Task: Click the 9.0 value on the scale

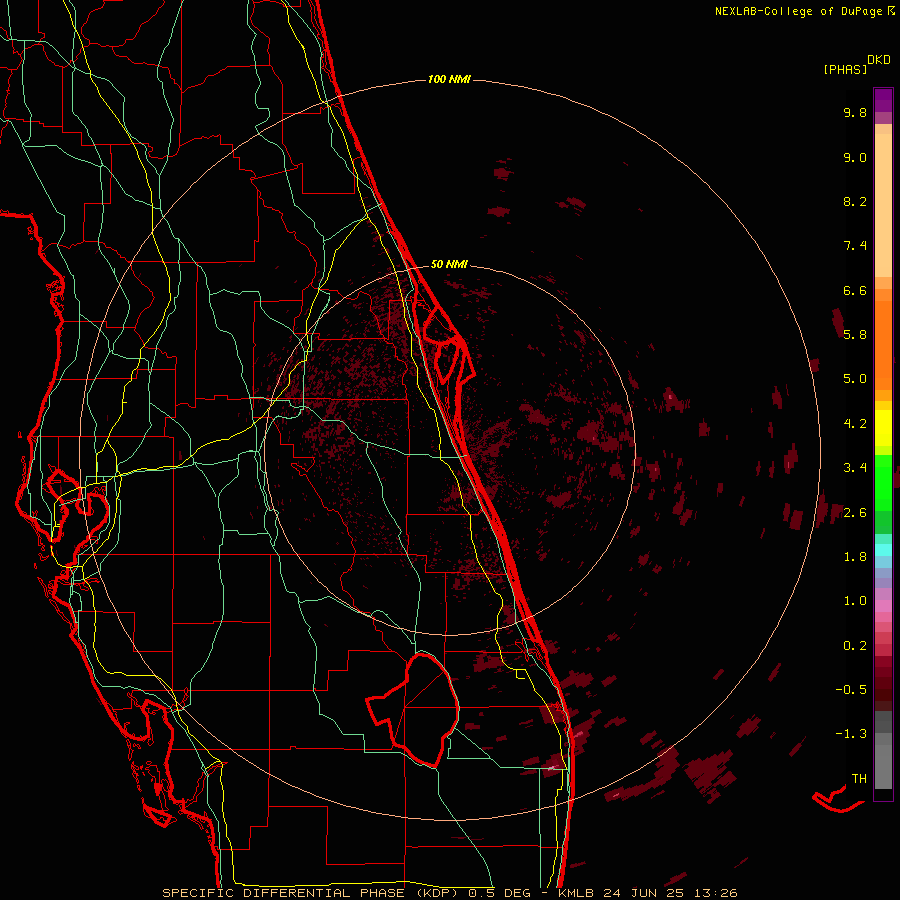Action: (855, 157)
